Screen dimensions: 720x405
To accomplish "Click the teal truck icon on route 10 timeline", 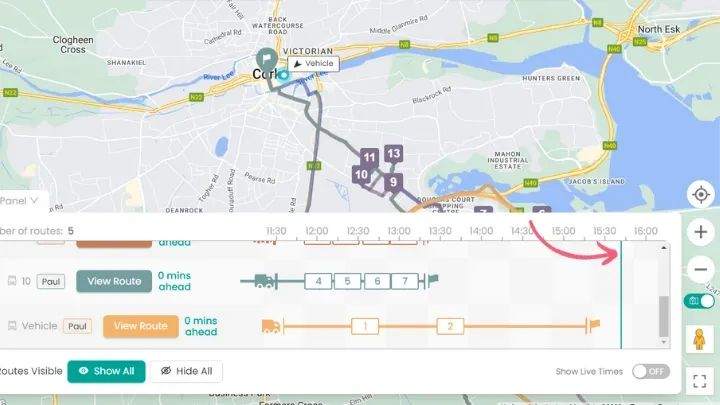I will pos(264,281).
